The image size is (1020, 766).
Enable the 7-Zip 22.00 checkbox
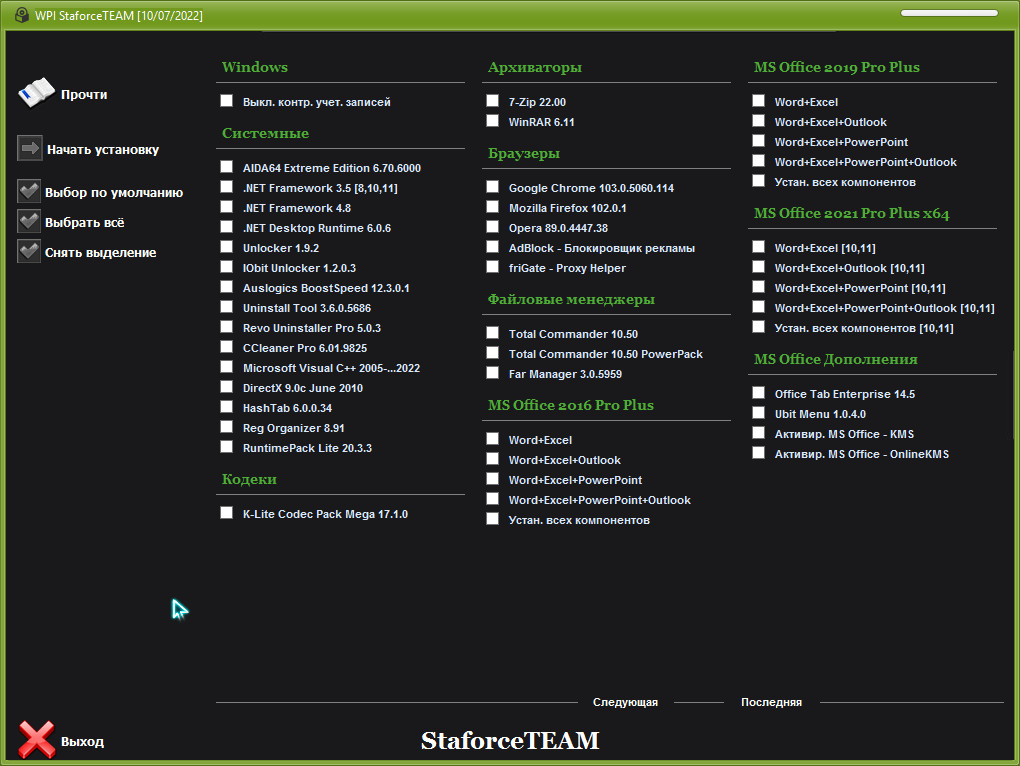[x=492, y=101]
